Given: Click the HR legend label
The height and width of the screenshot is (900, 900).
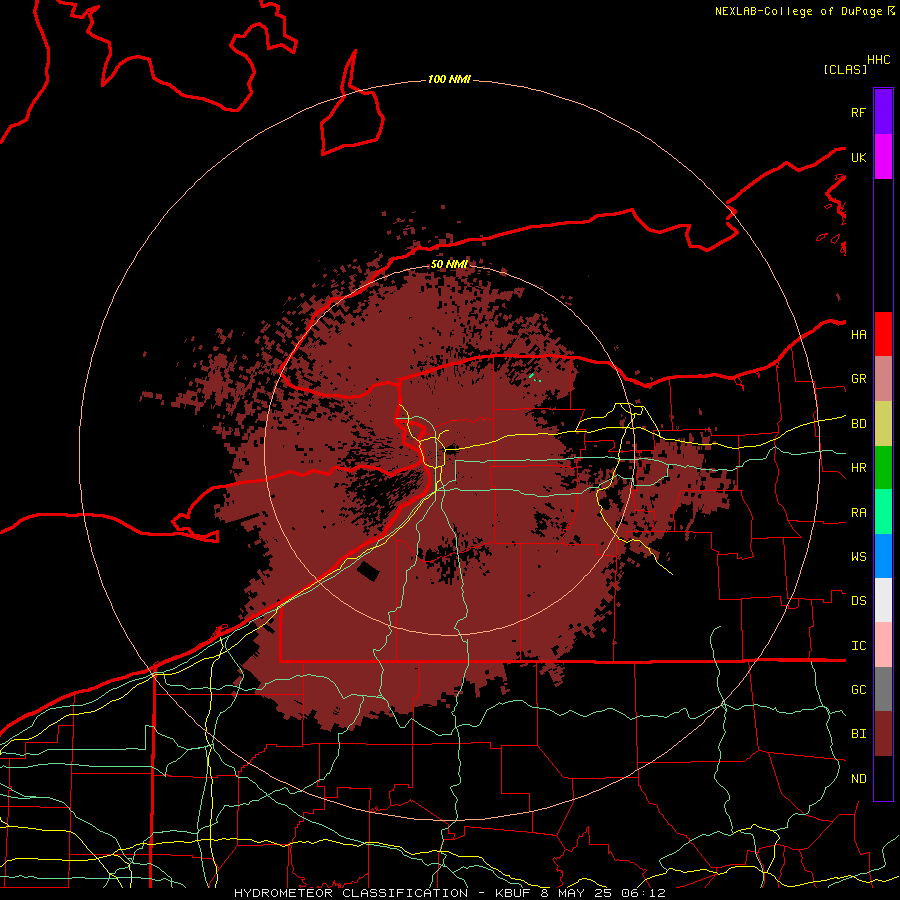Looking at the screenshot, I should coord(858,468).
